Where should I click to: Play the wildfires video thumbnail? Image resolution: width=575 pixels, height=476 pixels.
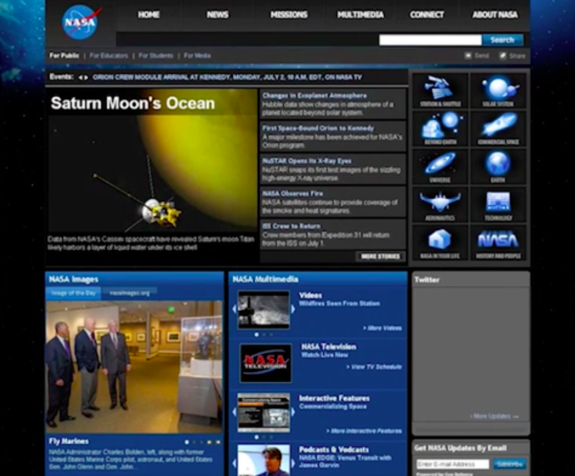click(263, 310)
